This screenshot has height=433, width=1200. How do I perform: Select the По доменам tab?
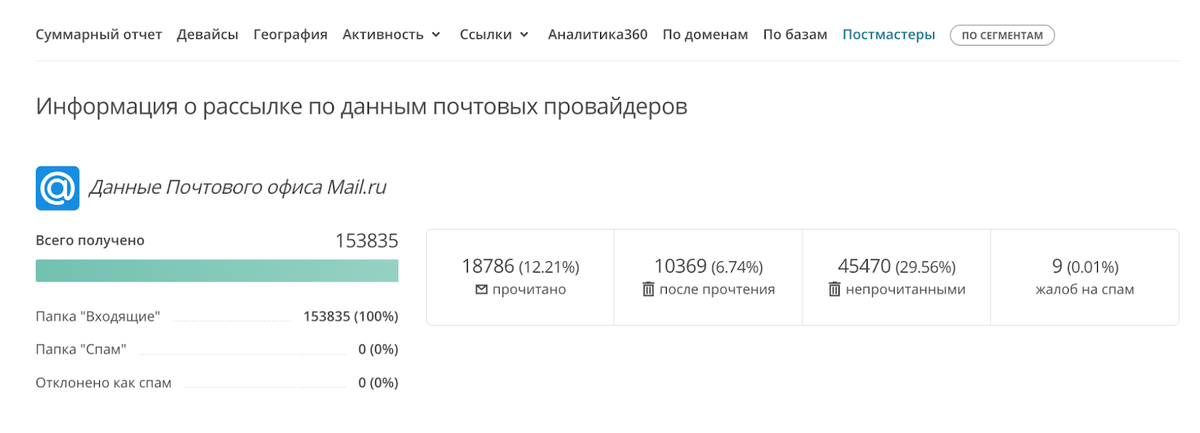pos(705,35)
